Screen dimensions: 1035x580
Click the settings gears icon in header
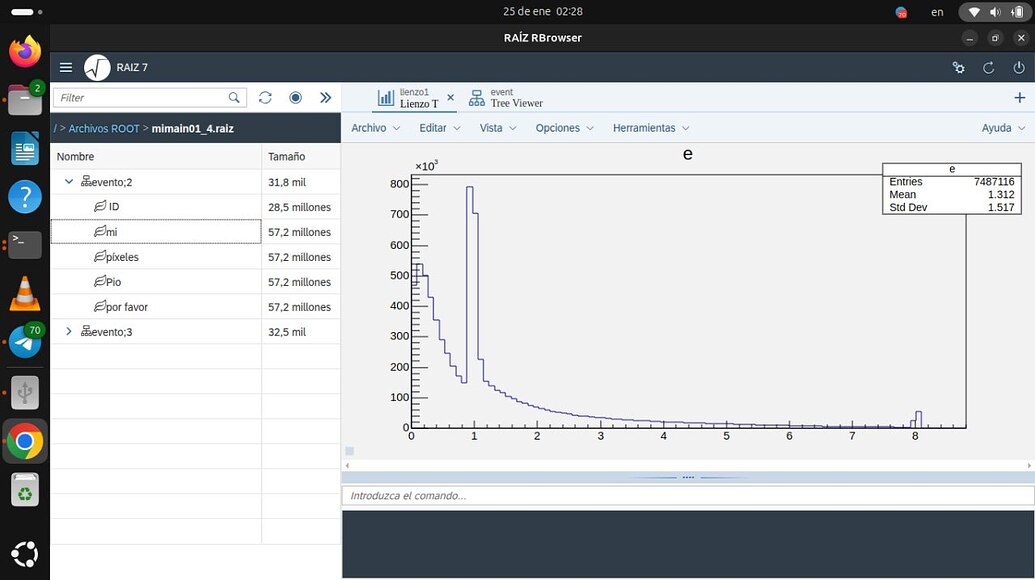coord(958,68)
